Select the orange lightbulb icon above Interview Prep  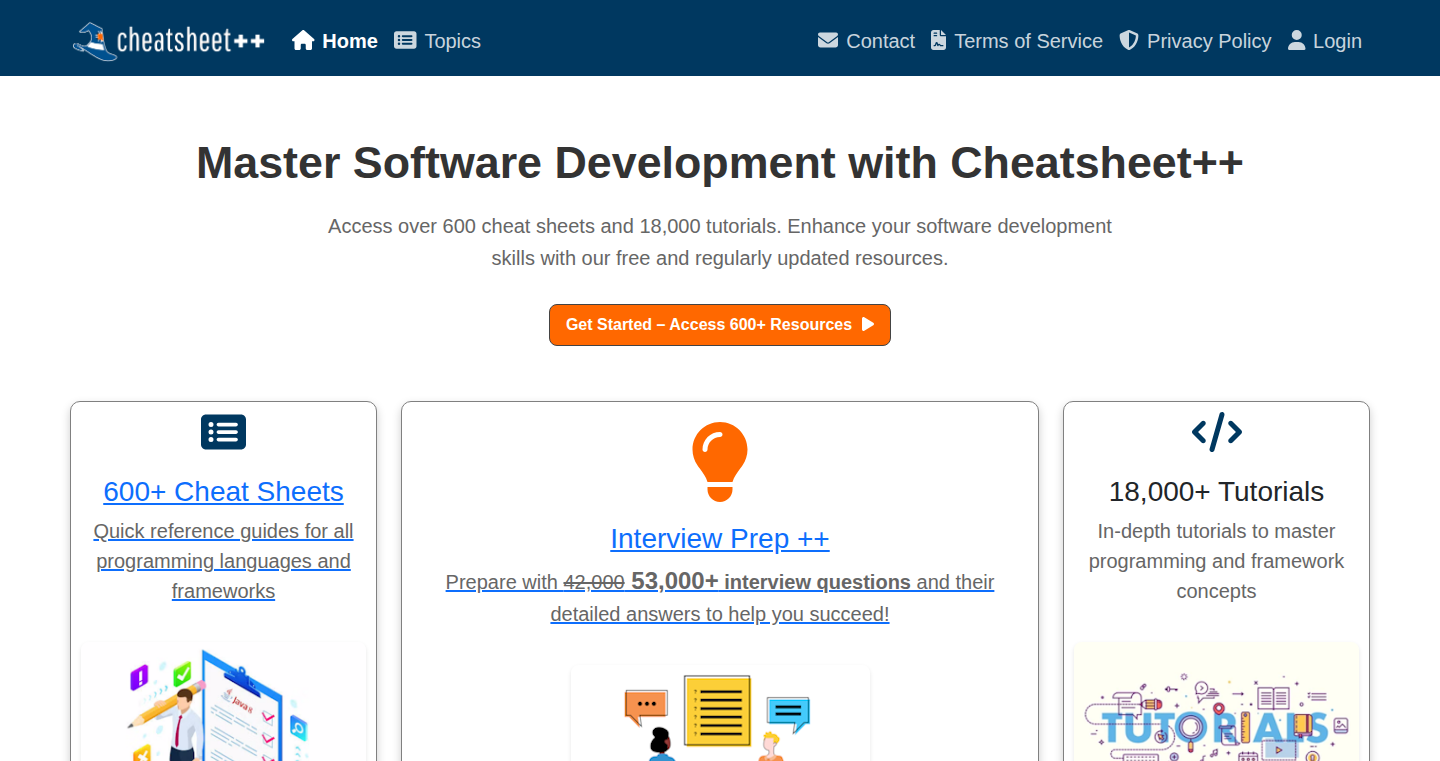[x=720, y=462]
